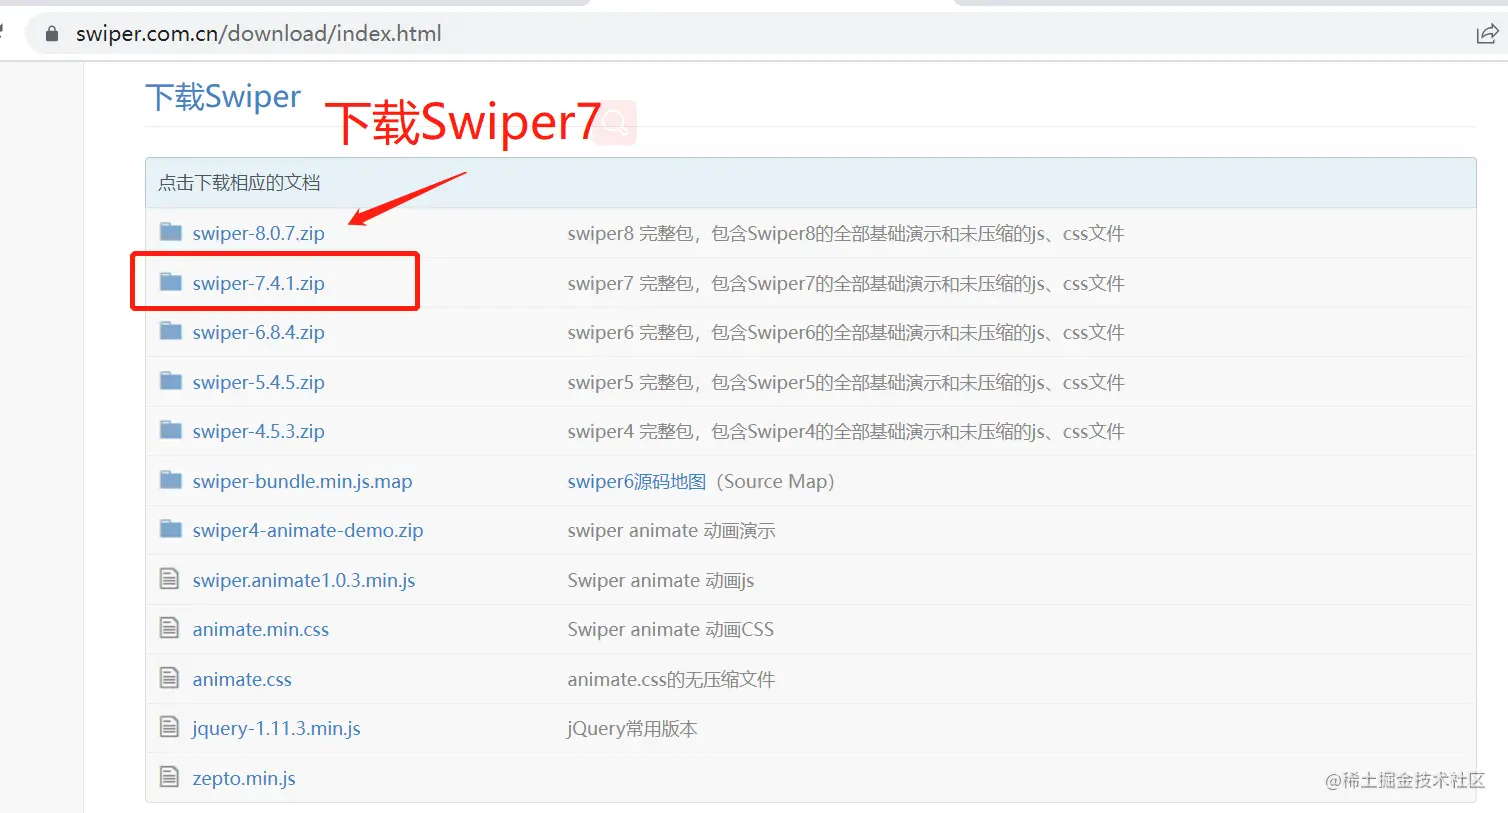This screenshot has height=813, width=1508.
Task: Click the folder icon beside swiper-4.5.3.zip
Action: [171, 430]
